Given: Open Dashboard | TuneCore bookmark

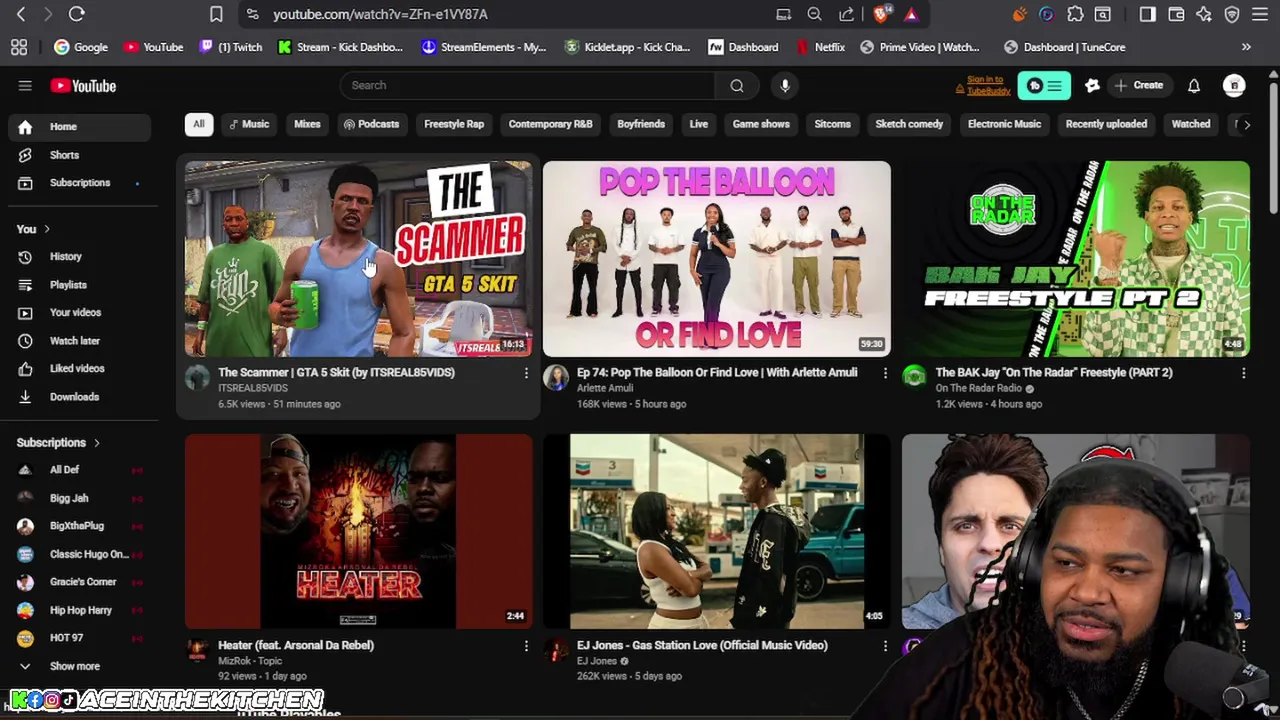Looking at the screenshot, I should click(1065, 47).
